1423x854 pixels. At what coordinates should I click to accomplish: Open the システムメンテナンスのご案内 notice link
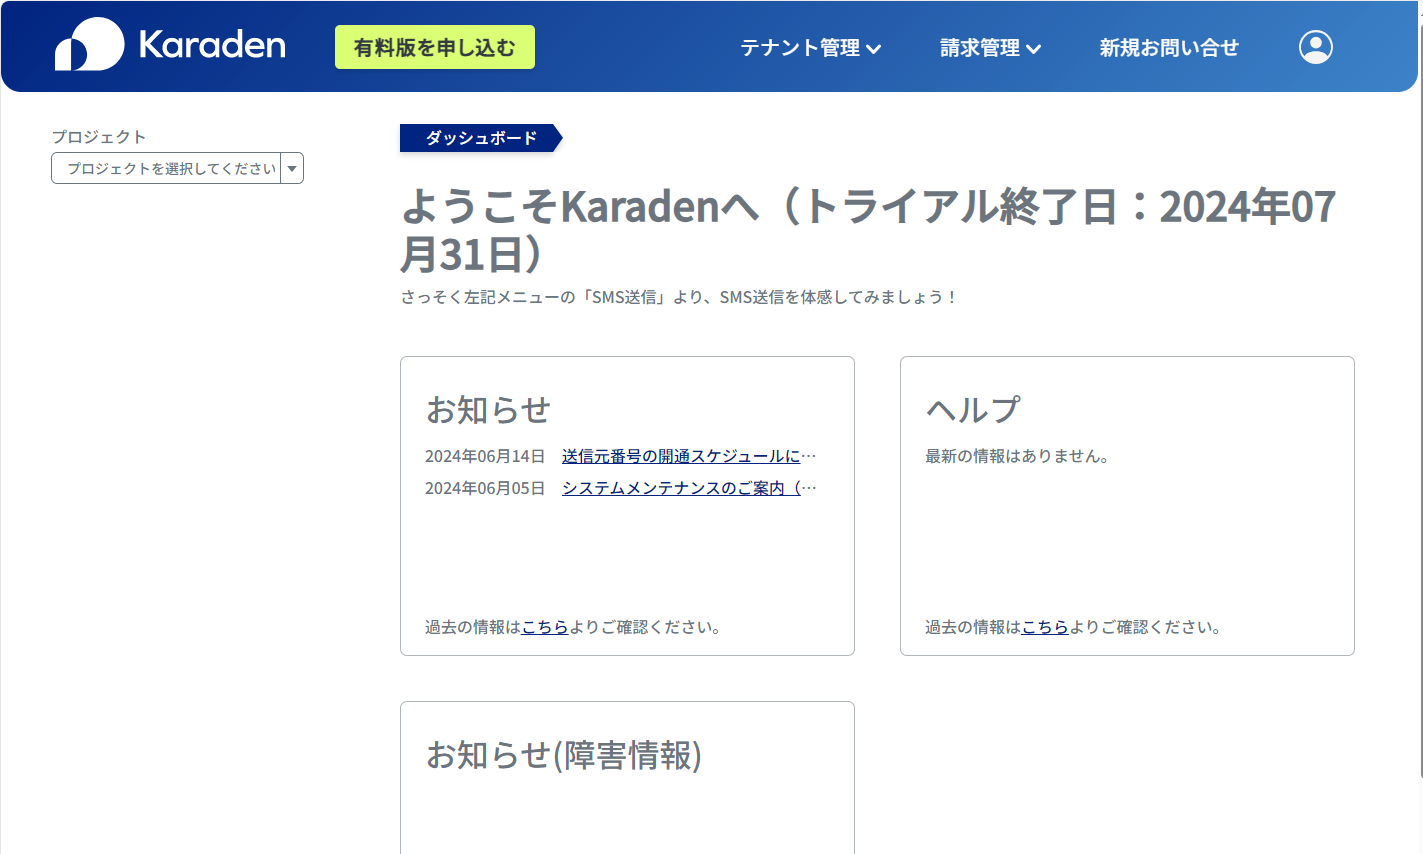[689, 488]
